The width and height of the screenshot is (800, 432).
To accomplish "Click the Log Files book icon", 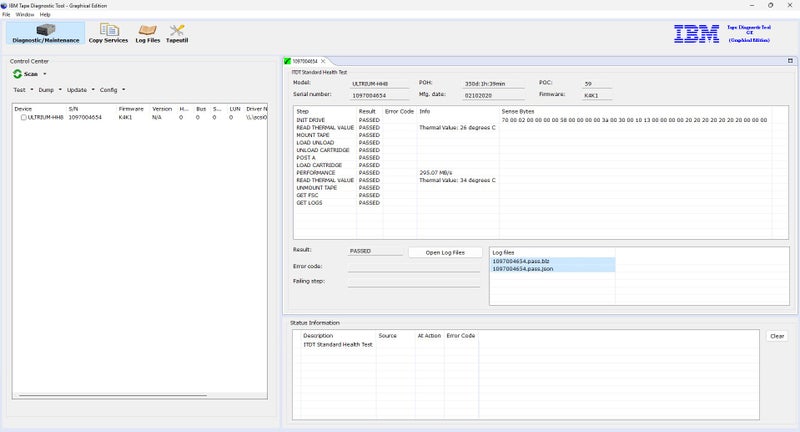I will (147, 30).
